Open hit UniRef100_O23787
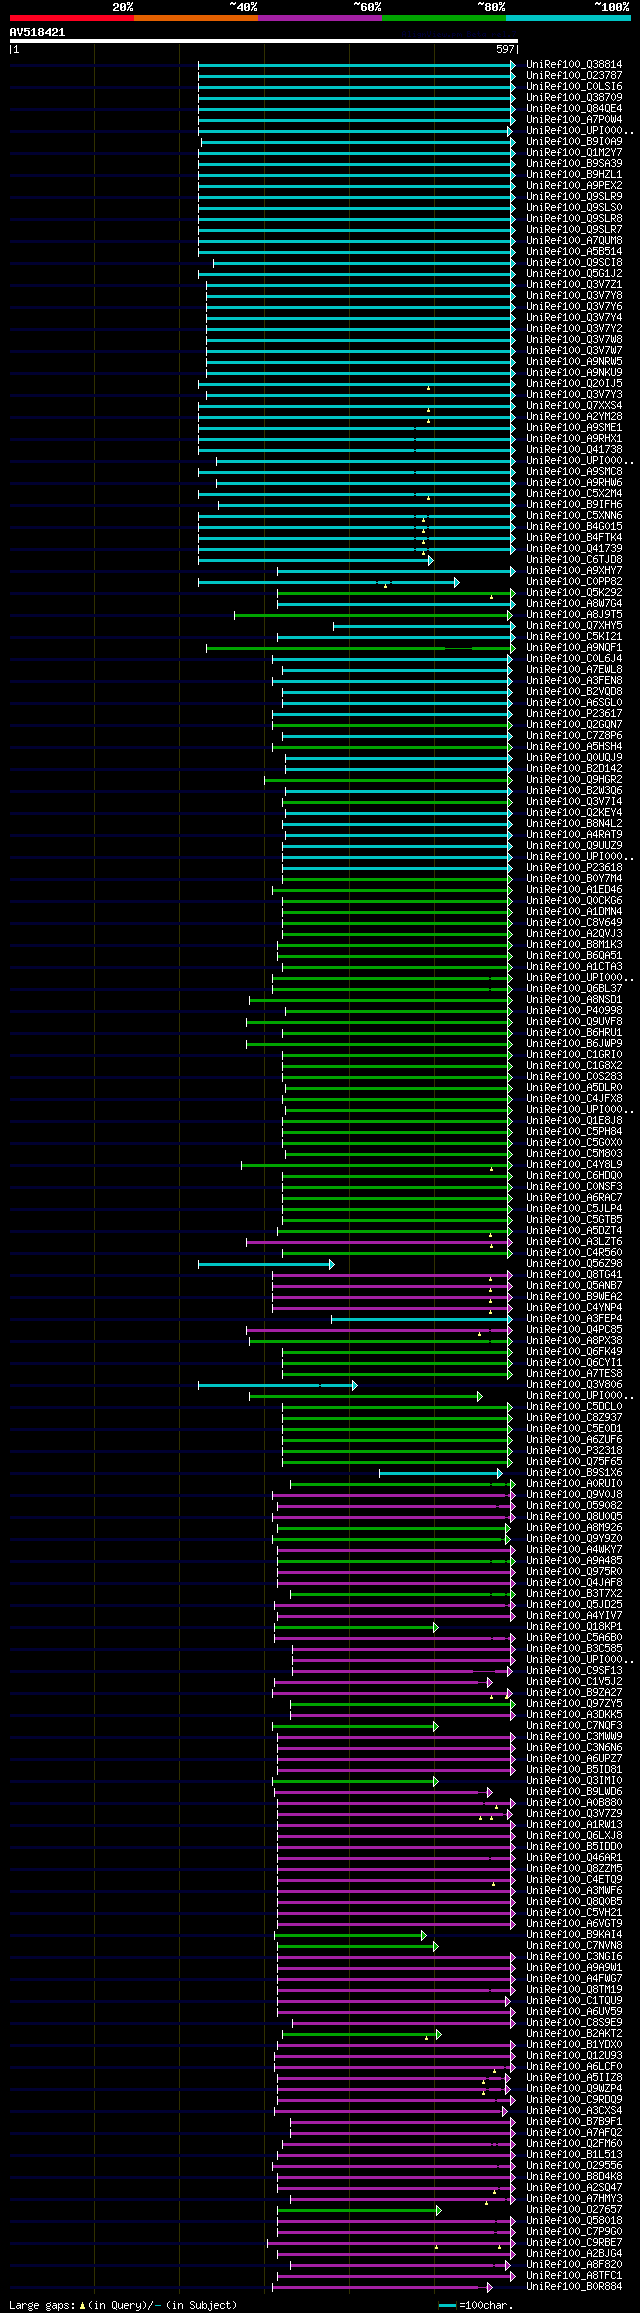The width and height of the screenshot is (640, 2313). click(574, 76)
